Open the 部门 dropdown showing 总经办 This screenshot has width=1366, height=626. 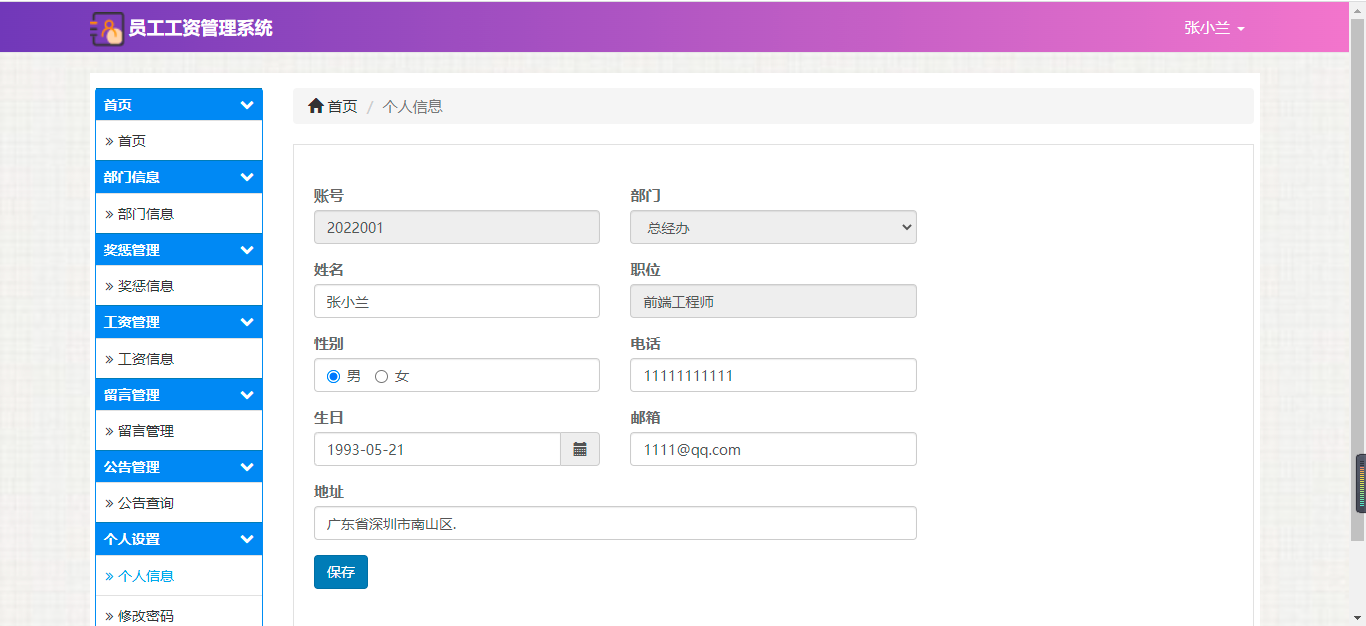point(773,227)
